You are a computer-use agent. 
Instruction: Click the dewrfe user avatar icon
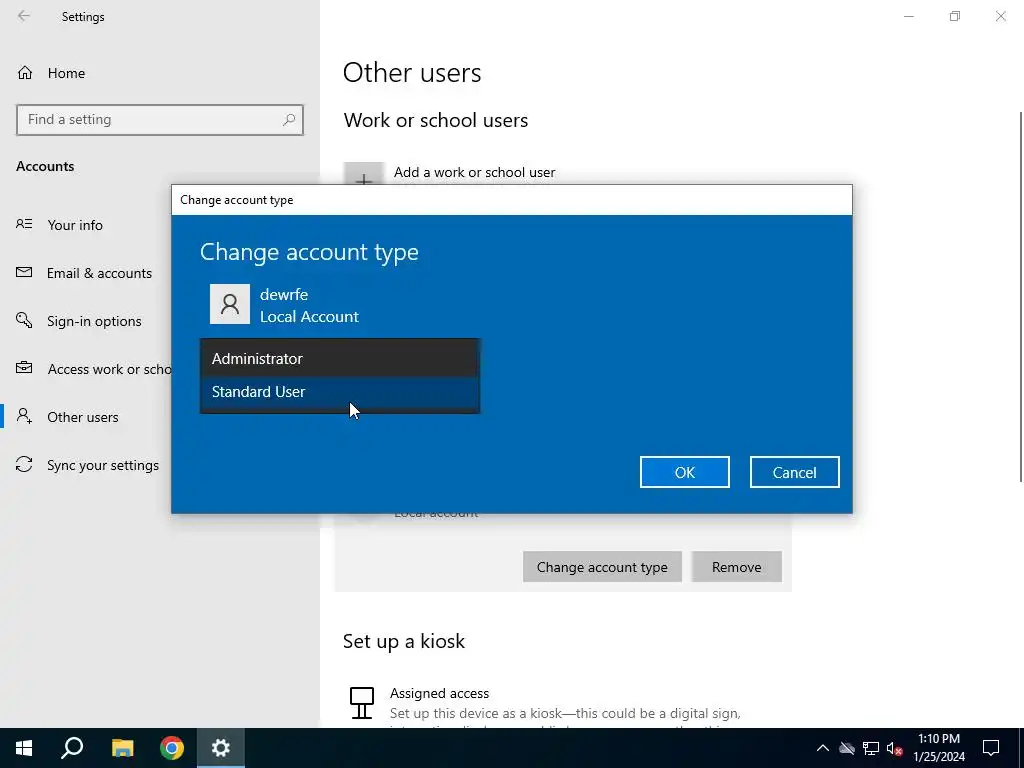point(230,304)
